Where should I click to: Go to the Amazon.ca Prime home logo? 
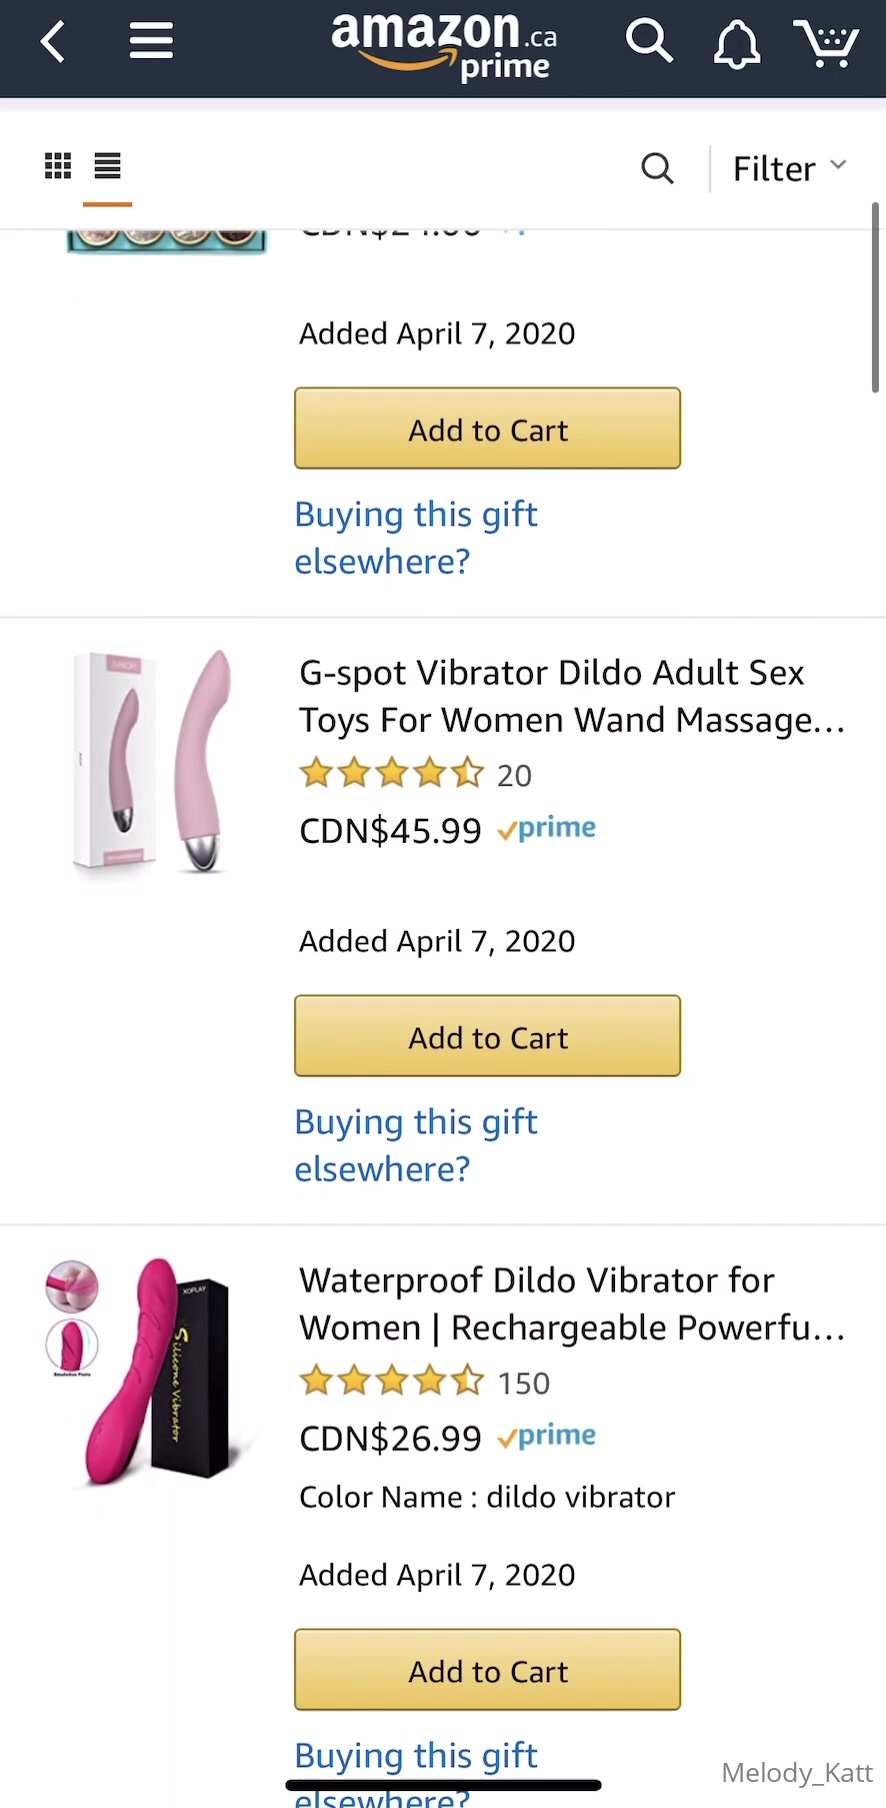click(x=444, y=46)
